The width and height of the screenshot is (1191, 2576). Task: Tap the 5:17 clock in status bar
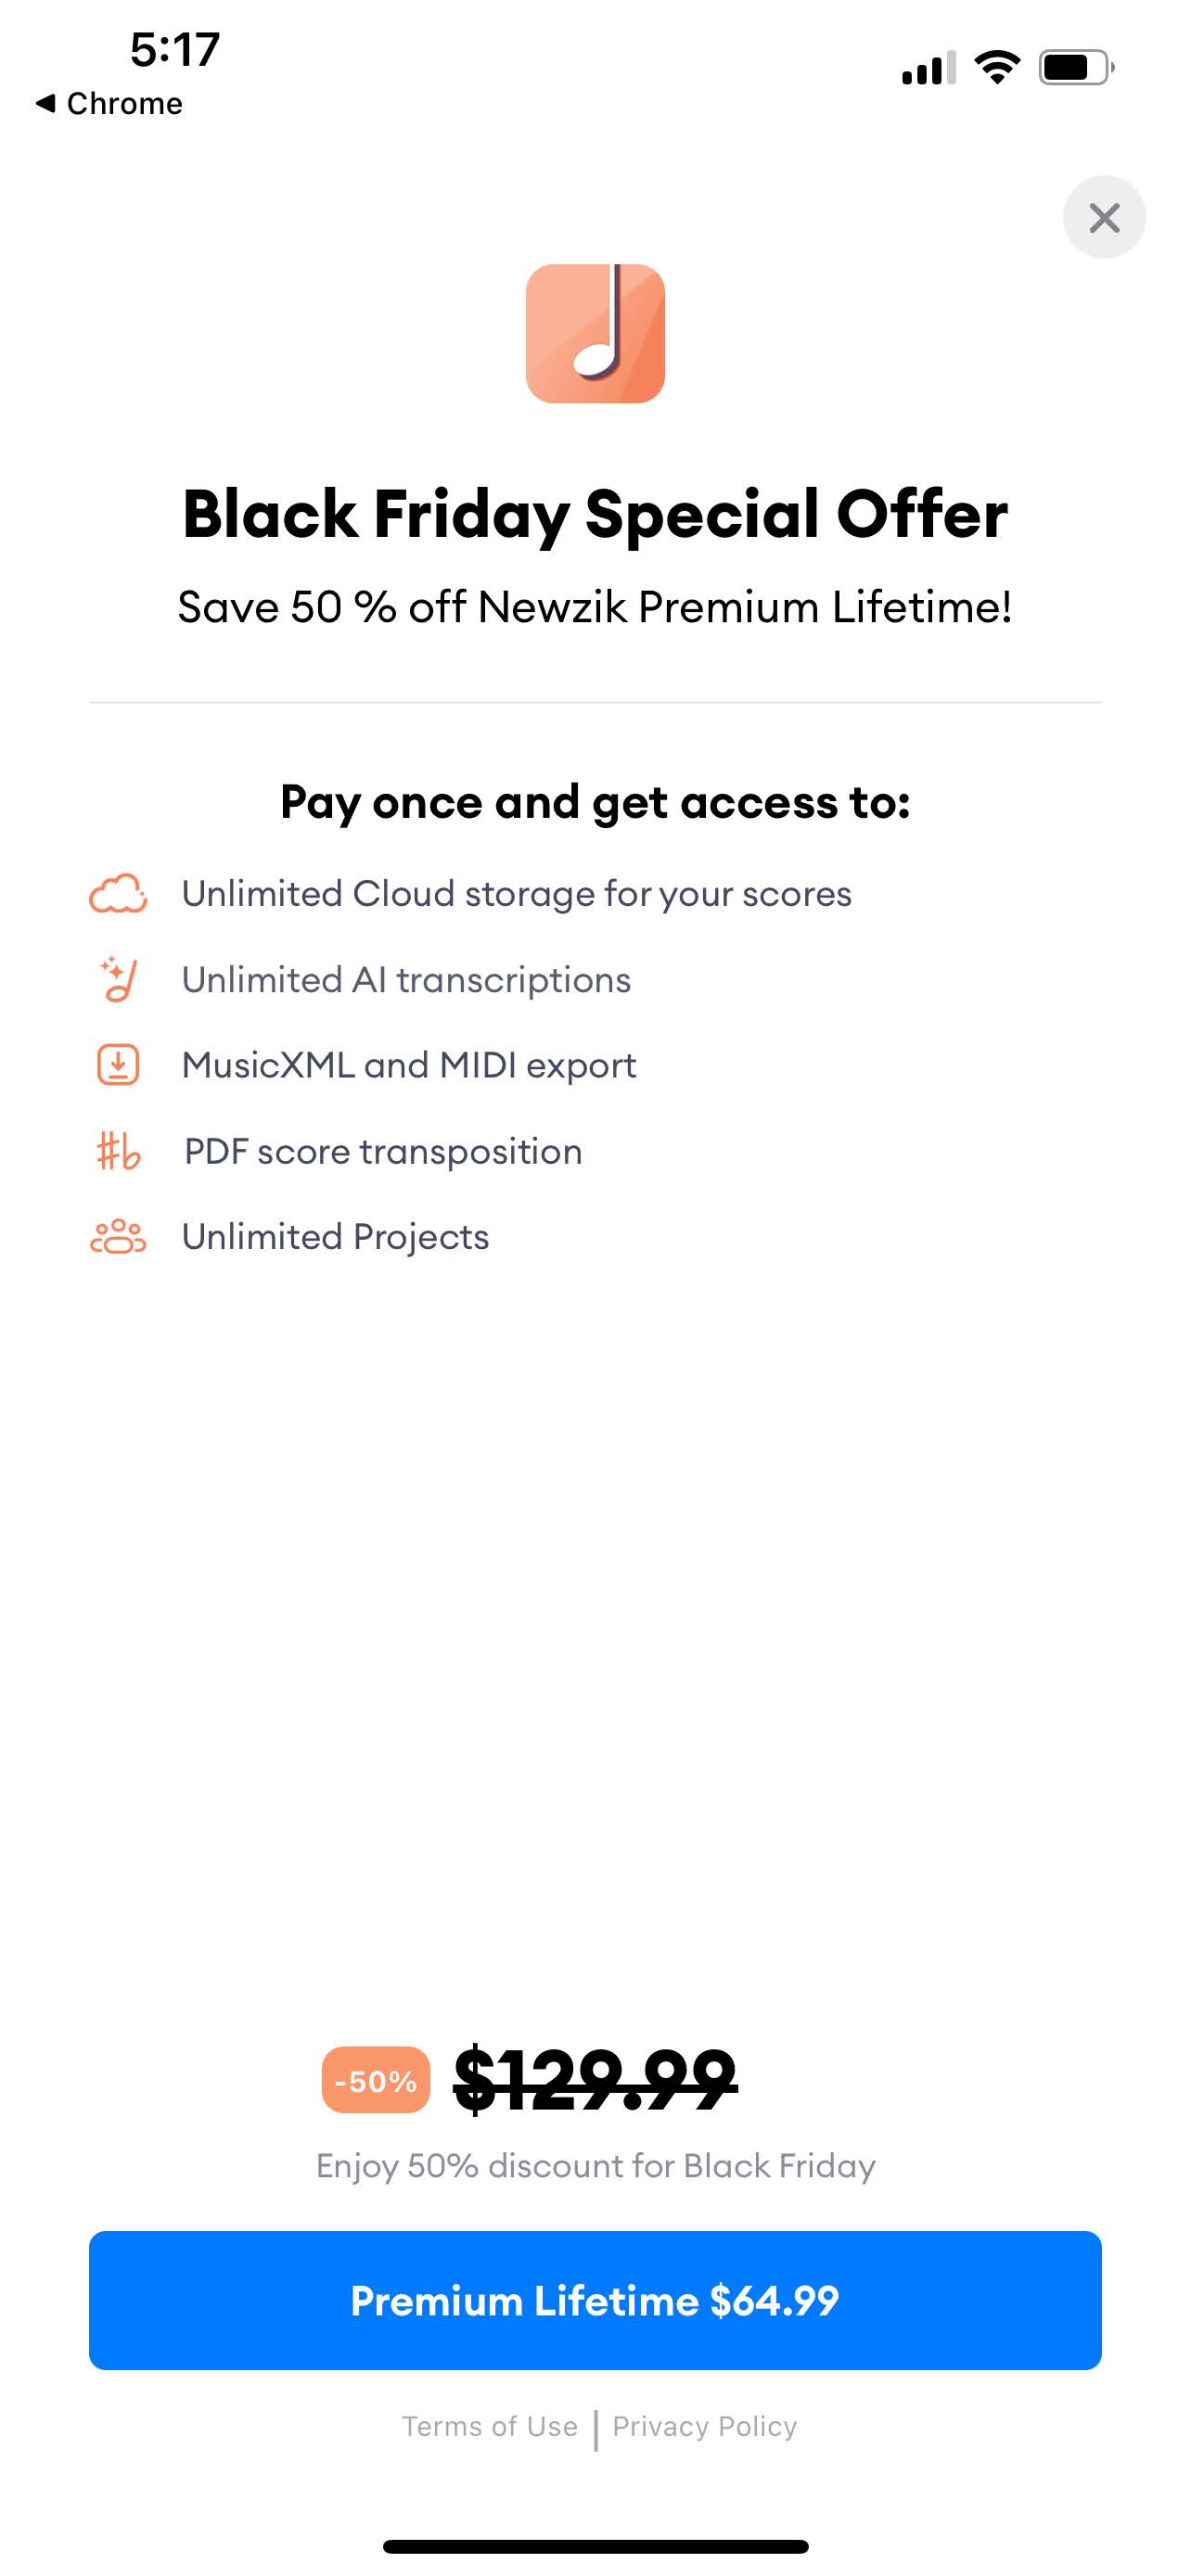tap(175, 49)
